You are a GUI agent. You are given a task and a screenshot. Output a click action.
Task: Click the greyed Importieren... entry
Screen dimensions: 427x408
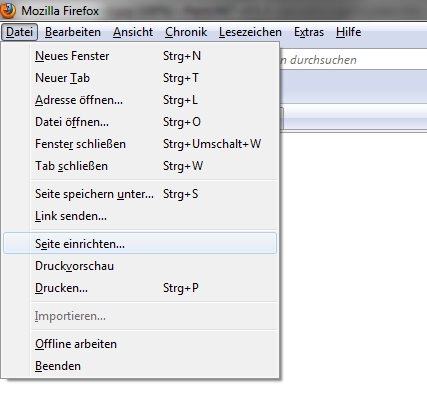(x=140, y=316)
